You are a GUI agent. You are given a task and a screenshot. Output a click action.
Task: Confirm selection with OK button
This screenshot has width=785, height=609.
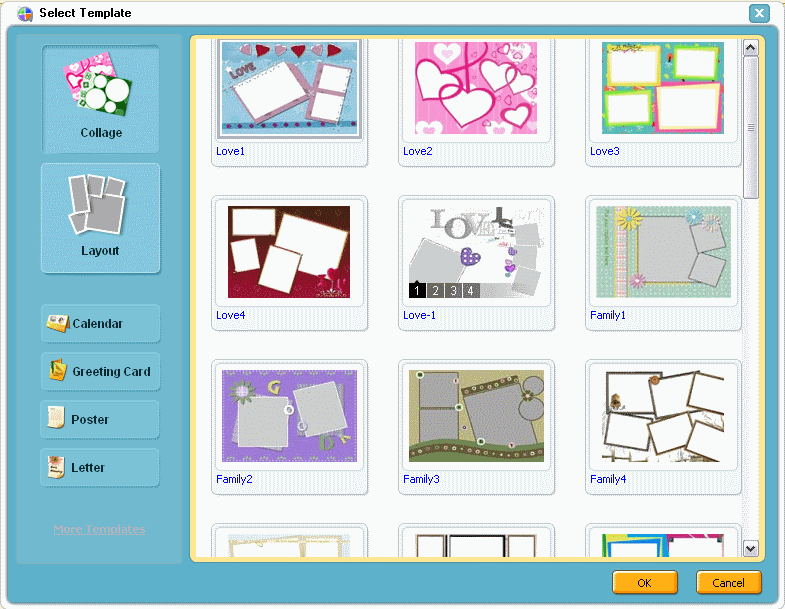click(x=644, y=583)
